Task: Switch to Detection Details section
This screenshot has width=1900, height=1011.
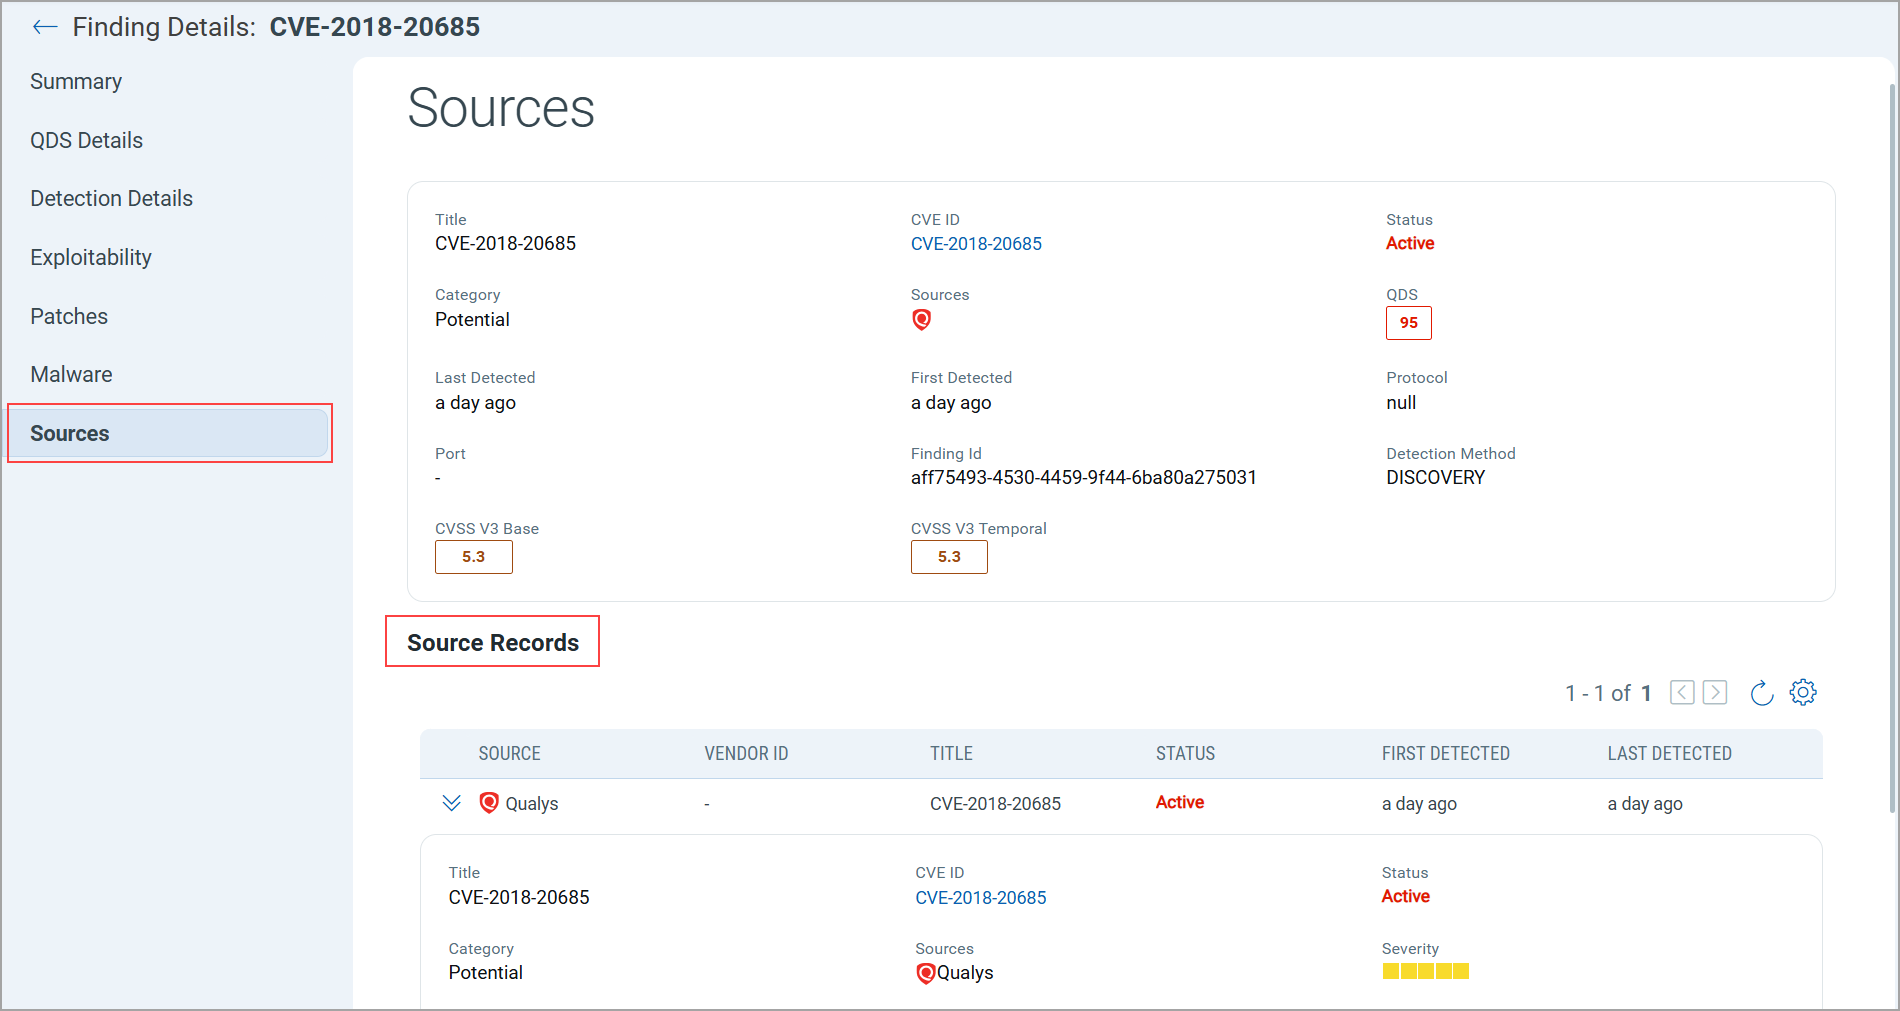Action: pyautogui.click(x=111, y=198)
